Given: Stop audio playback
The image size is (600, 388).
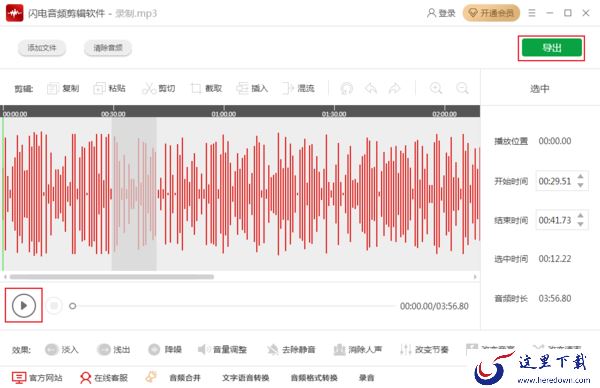Looking at the screenshot, I should pos(54,305).
